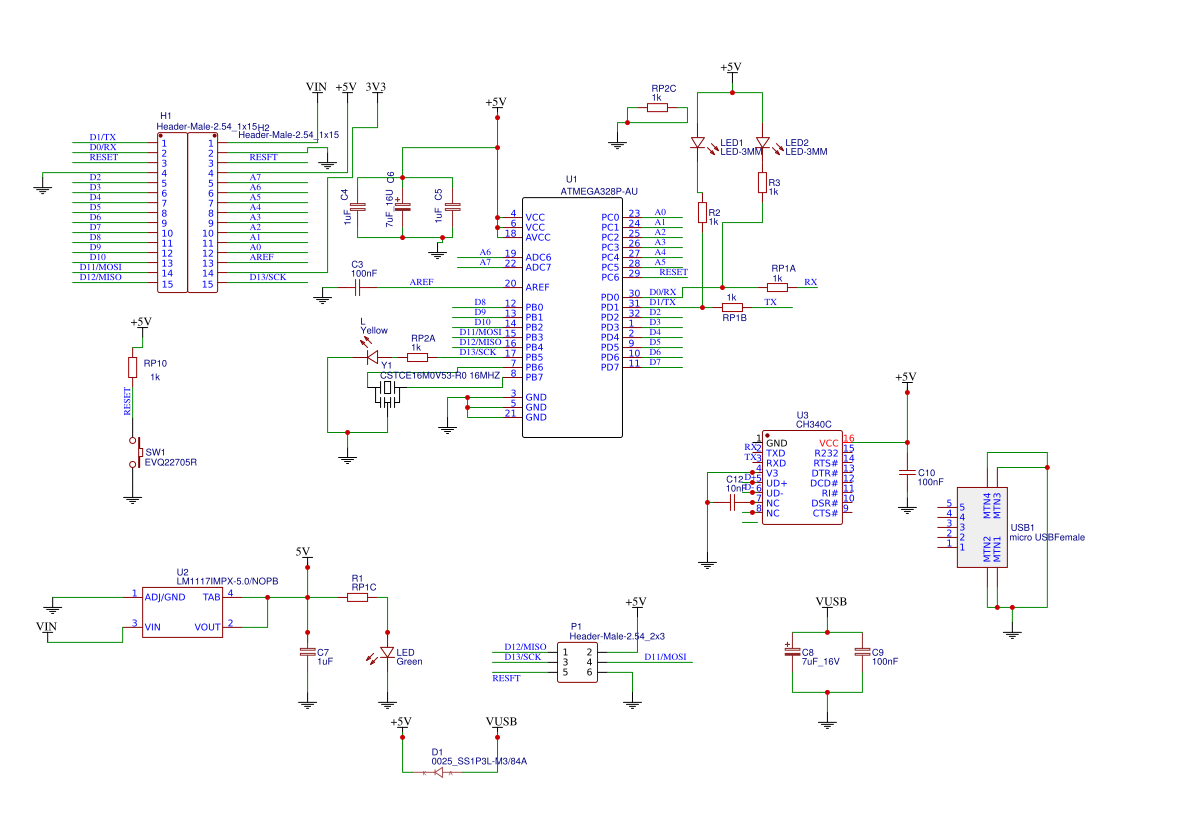Click the R1 RP1C resistor symbol
Image resolution: width=1177 pixels, height=834 pixels.
pyautogui.click(x=357, y=598)
